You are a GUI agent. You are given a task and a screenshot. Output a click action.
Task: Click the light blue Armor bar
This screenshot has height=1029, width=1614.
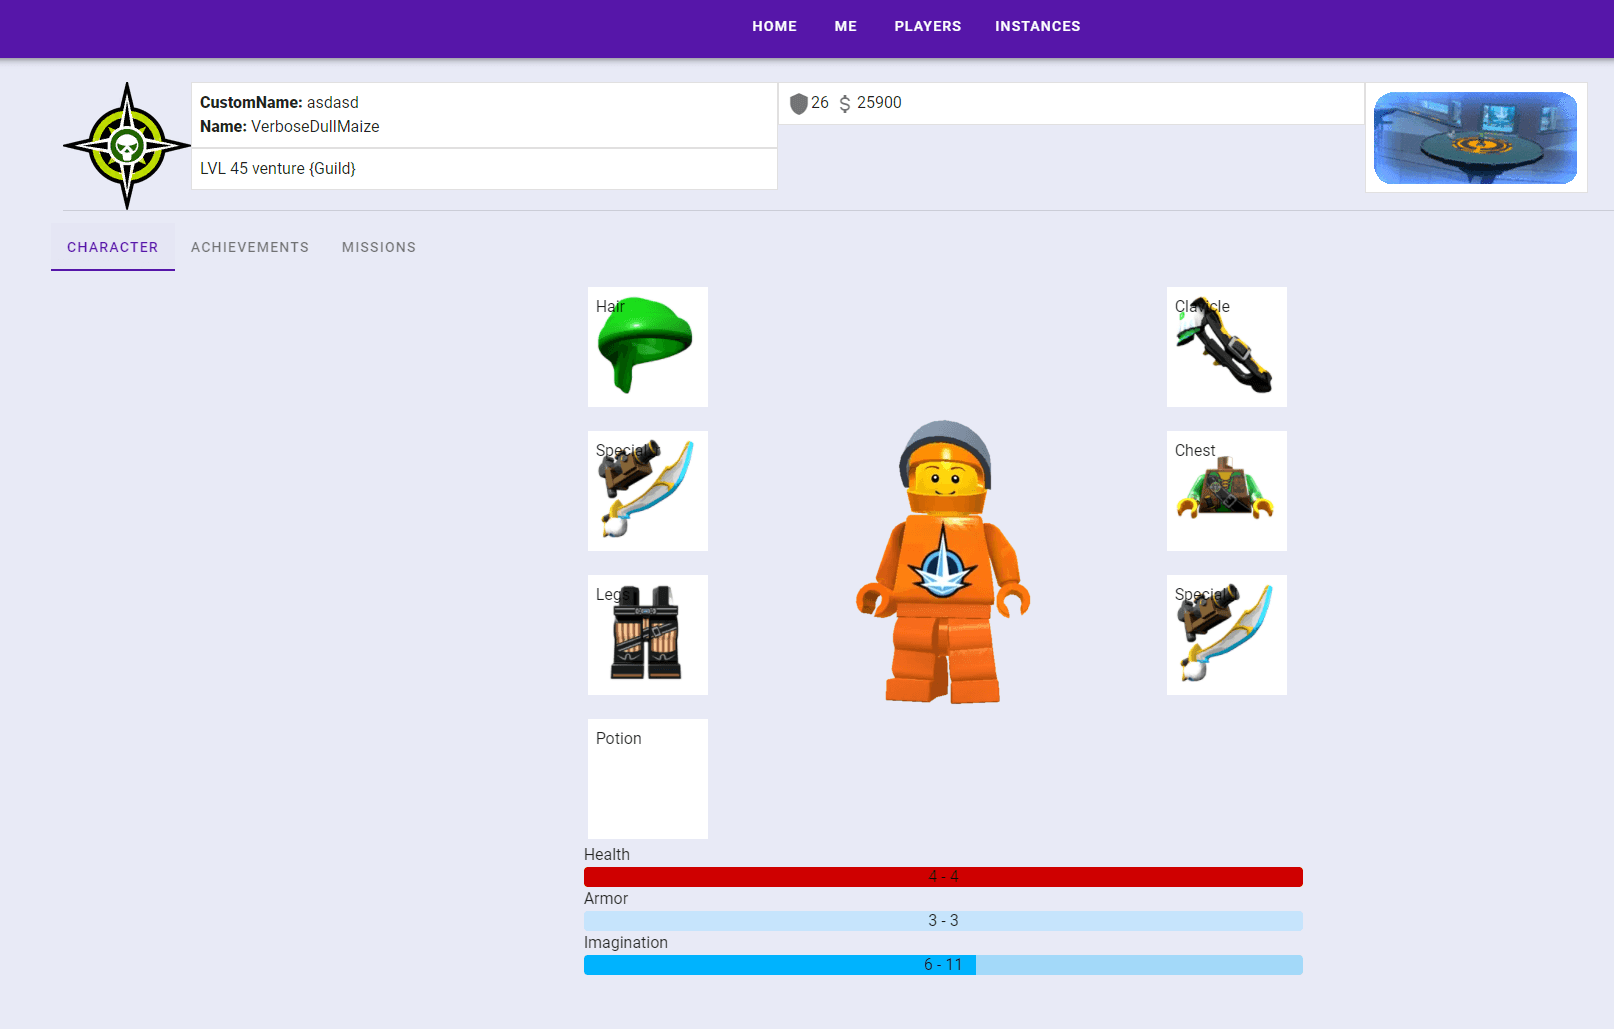click(943, 921)
